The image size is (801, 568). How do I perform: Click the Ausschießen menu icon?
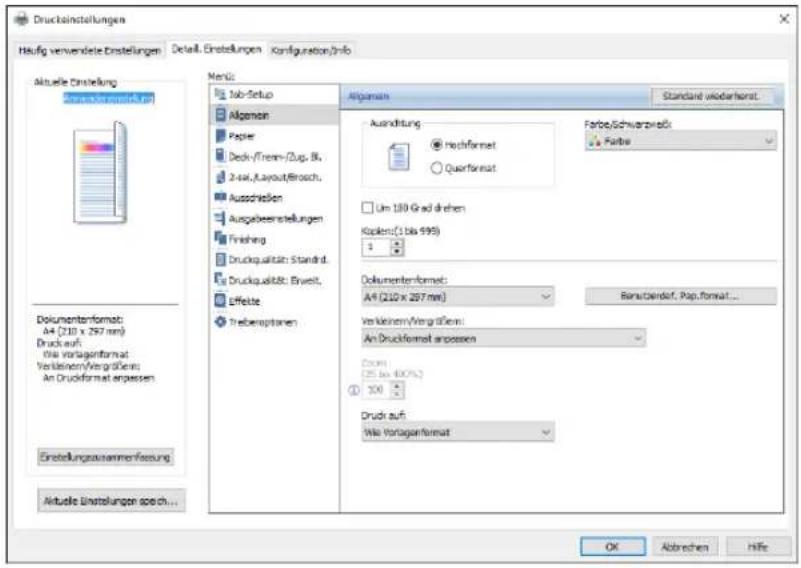[220, 197]
